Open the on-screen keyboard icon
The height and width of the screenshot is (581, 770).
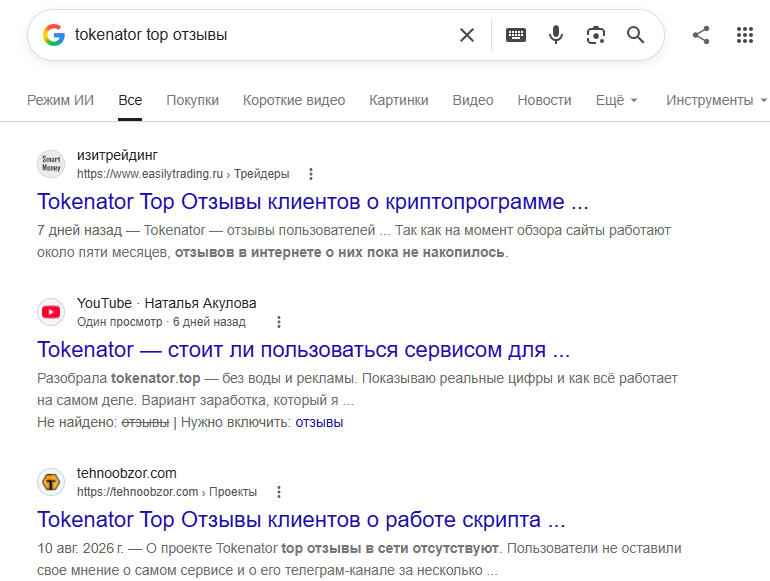click(516, 35)
